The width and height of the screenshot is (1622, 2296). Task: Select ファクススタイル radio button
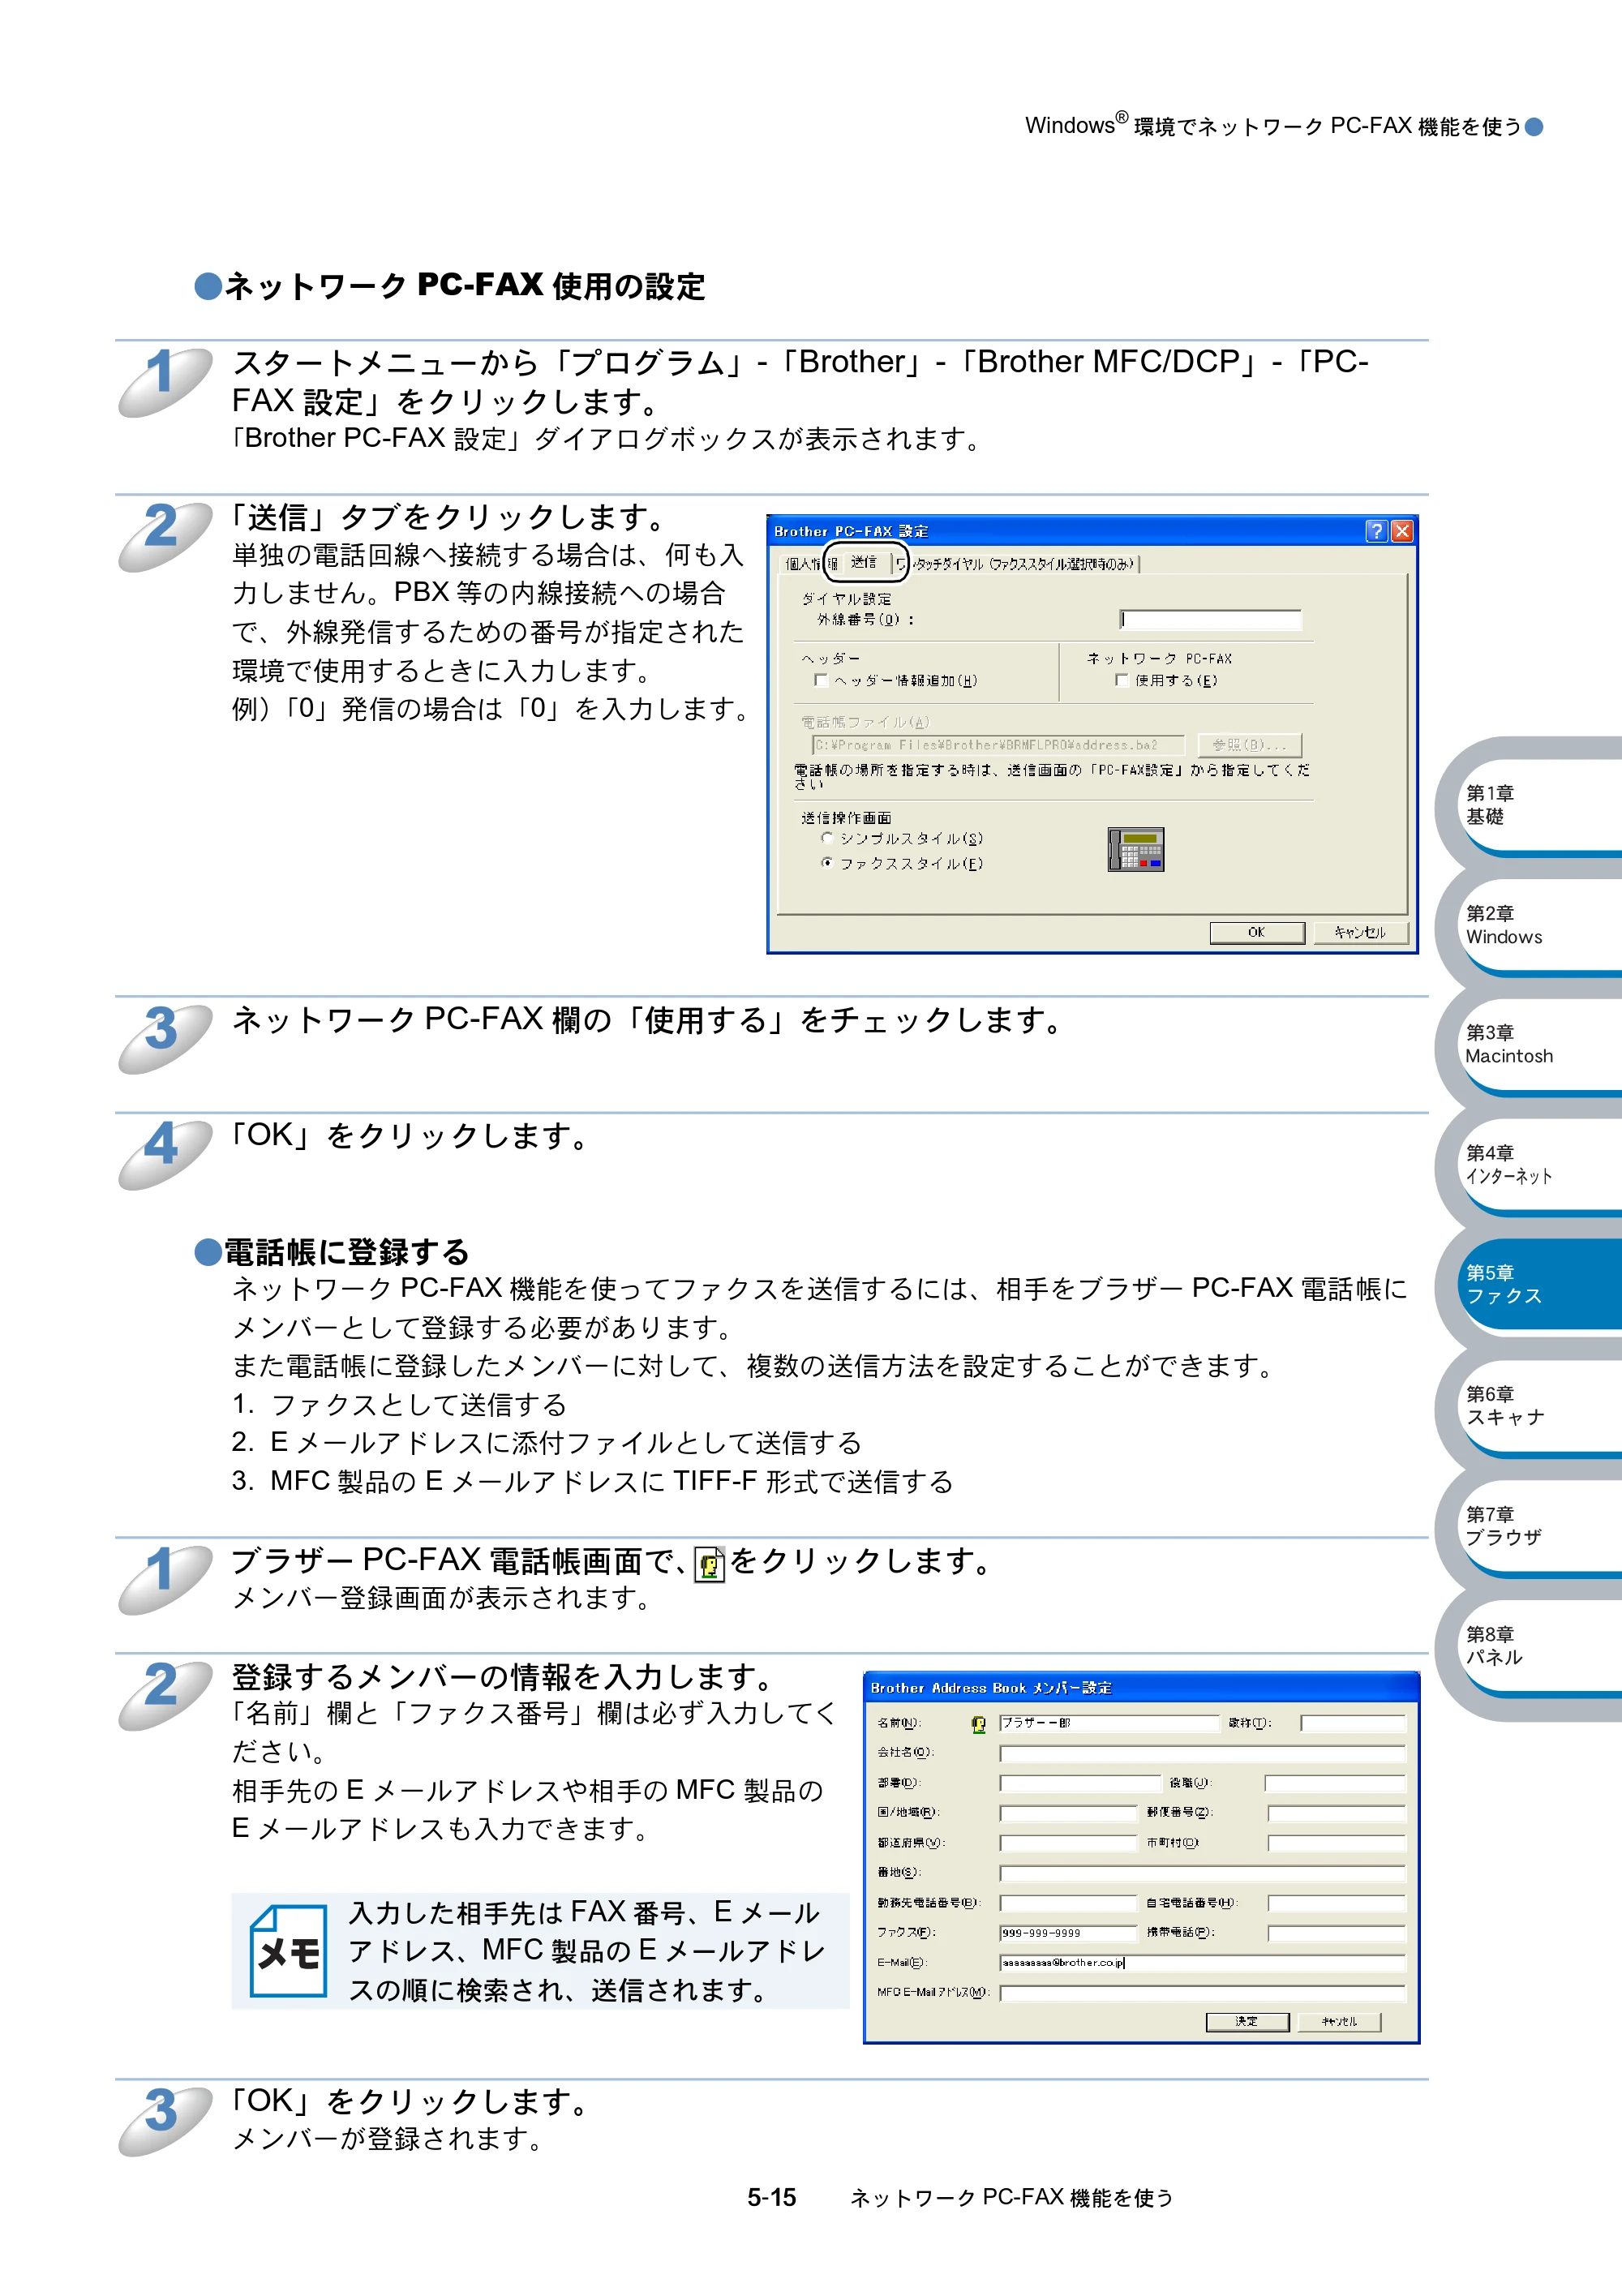click(827, 862)
